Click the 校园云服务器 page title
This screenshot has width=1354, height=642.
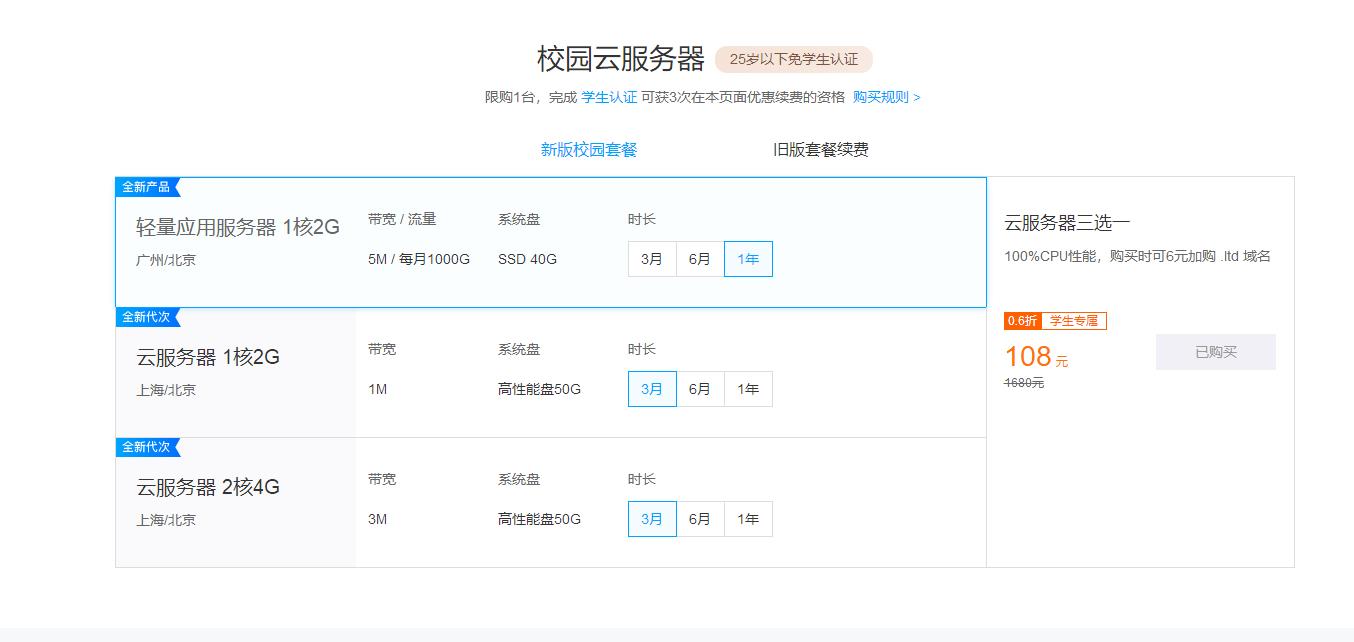pyautogui.click(x=621, y=59)
